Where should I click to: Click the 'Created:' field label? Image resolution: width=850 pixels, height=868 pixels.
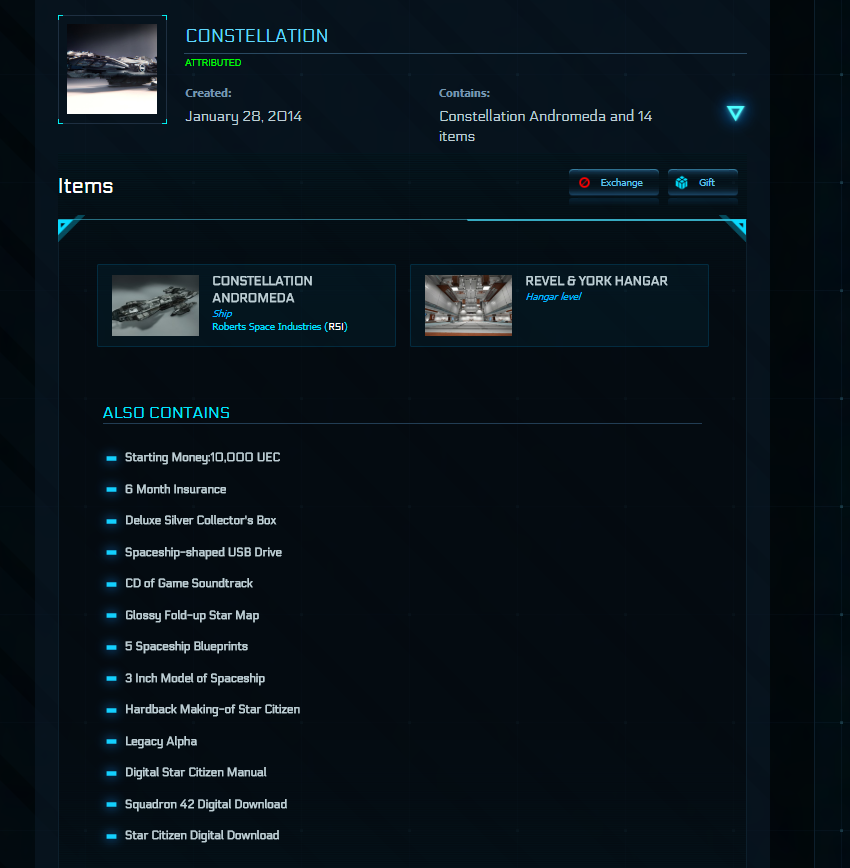(208, 93)
